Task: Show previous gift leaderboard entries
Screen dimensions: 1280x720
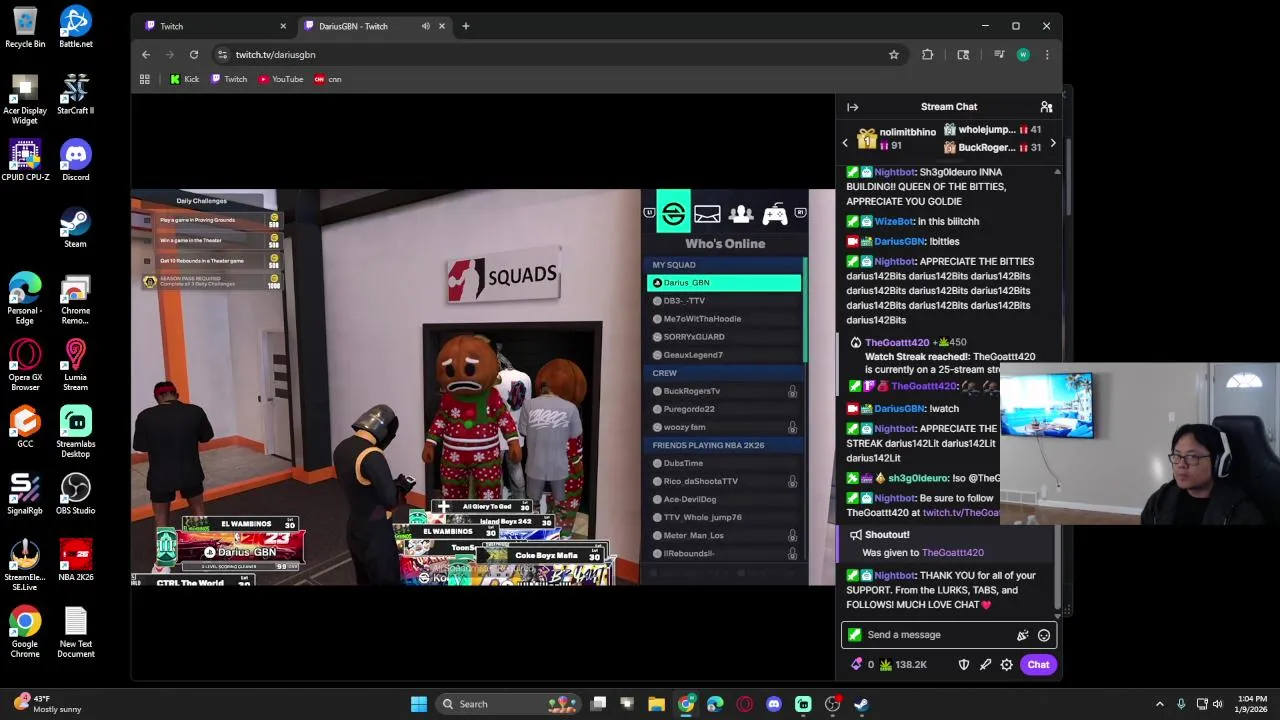Action: (845, 143)
